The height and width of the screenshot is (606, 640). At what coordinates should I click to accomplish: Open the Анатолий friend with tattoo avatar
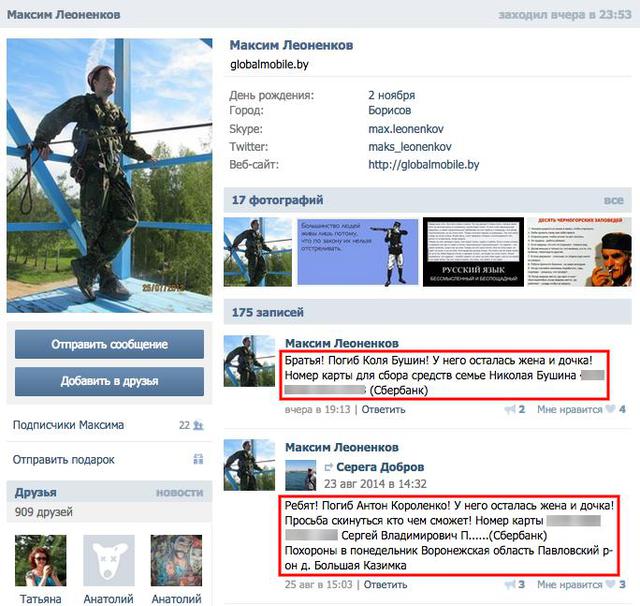pos(176,560)
